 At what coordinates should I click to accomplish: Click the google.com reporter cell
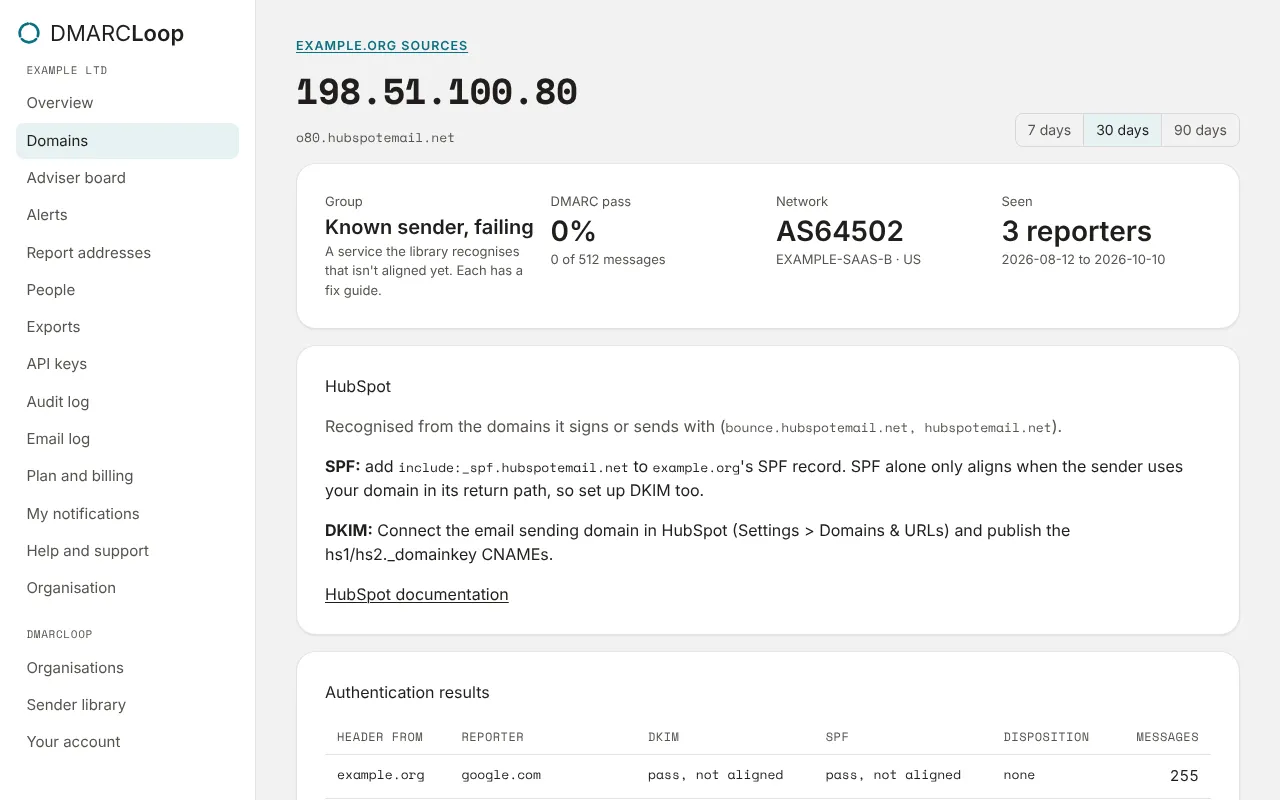click(x=501, y=775)
